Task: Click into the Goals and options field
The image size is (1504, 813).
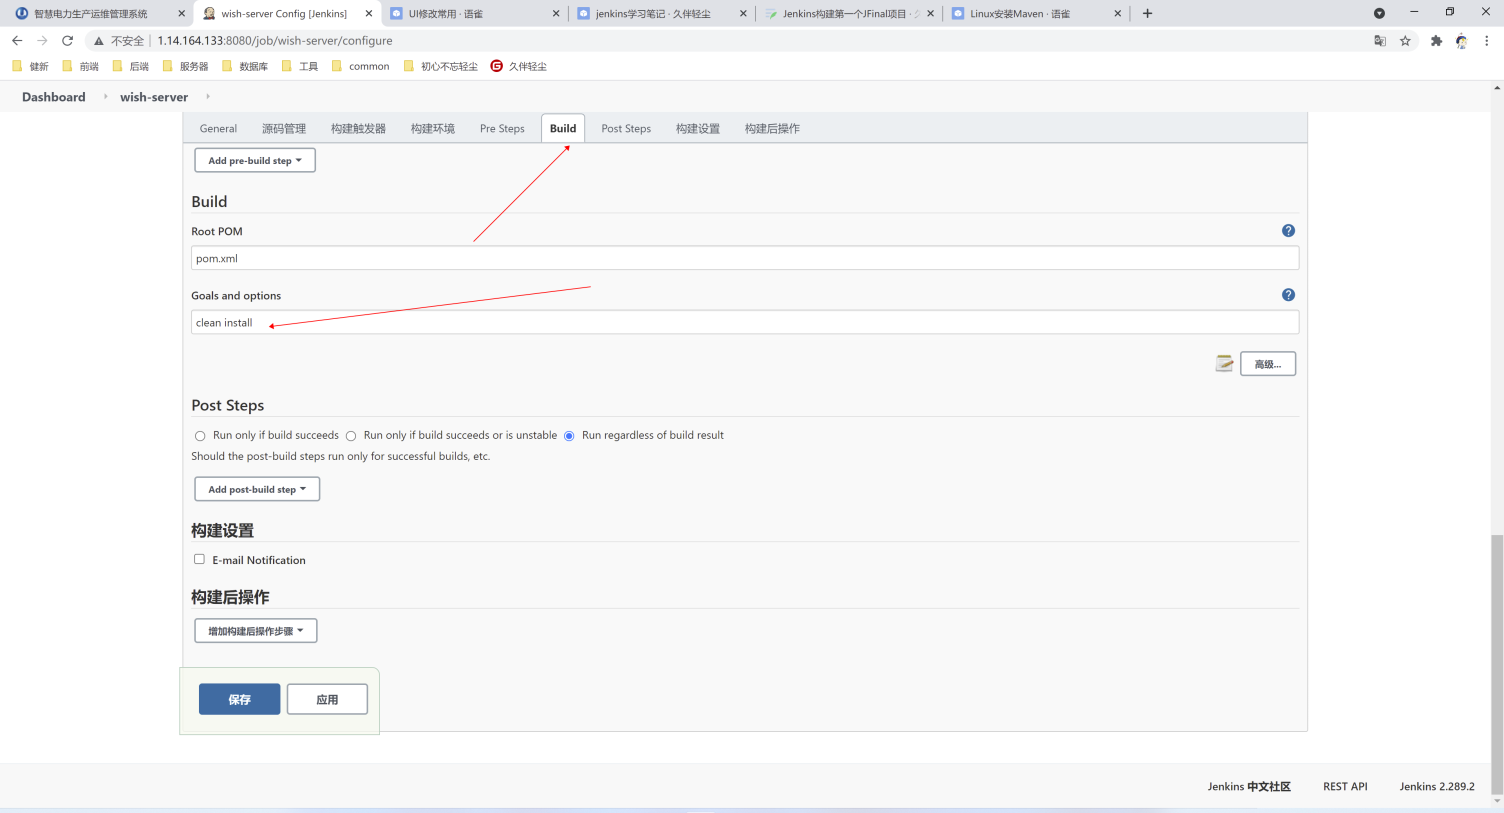Action: coord(744,323)
